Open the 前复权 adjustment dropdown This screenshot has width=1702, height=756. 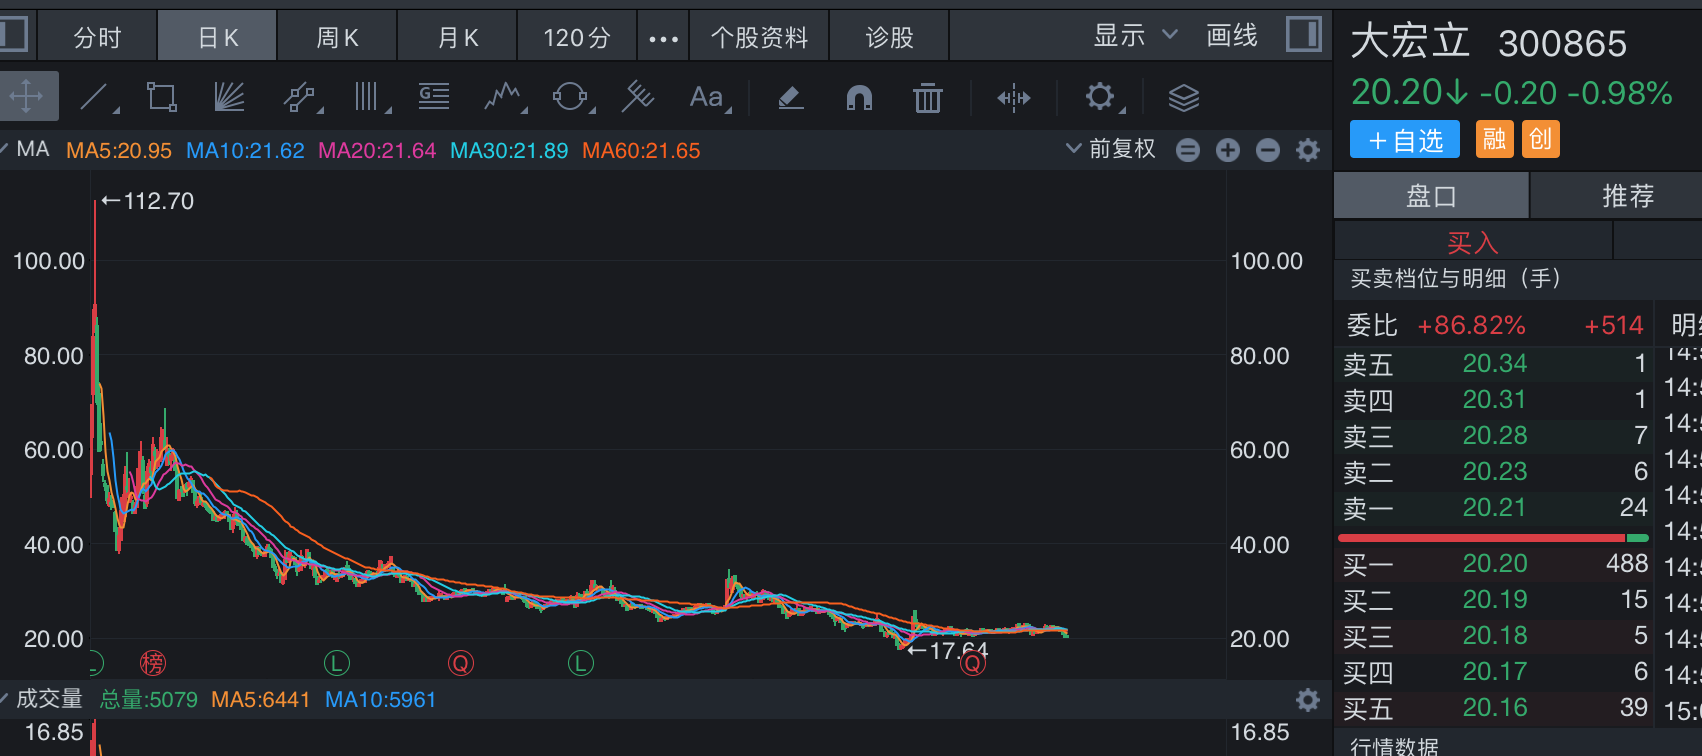[x=1110, y=150]
